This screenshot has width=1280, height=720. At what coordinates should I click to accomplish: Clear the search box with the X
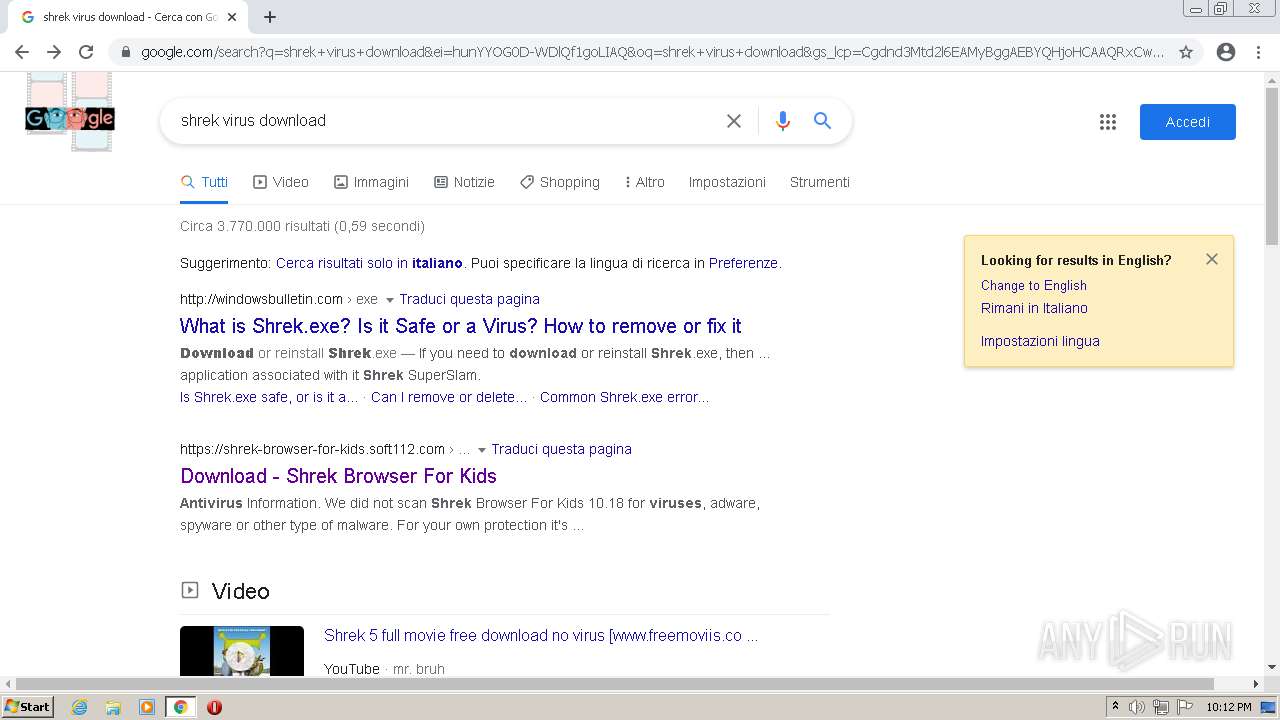pyautogui.click(x=734, y=121)
